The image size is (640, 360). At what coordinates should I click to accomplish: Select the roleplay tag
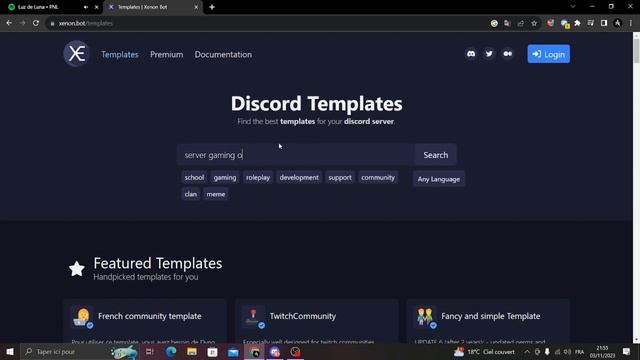258,178
